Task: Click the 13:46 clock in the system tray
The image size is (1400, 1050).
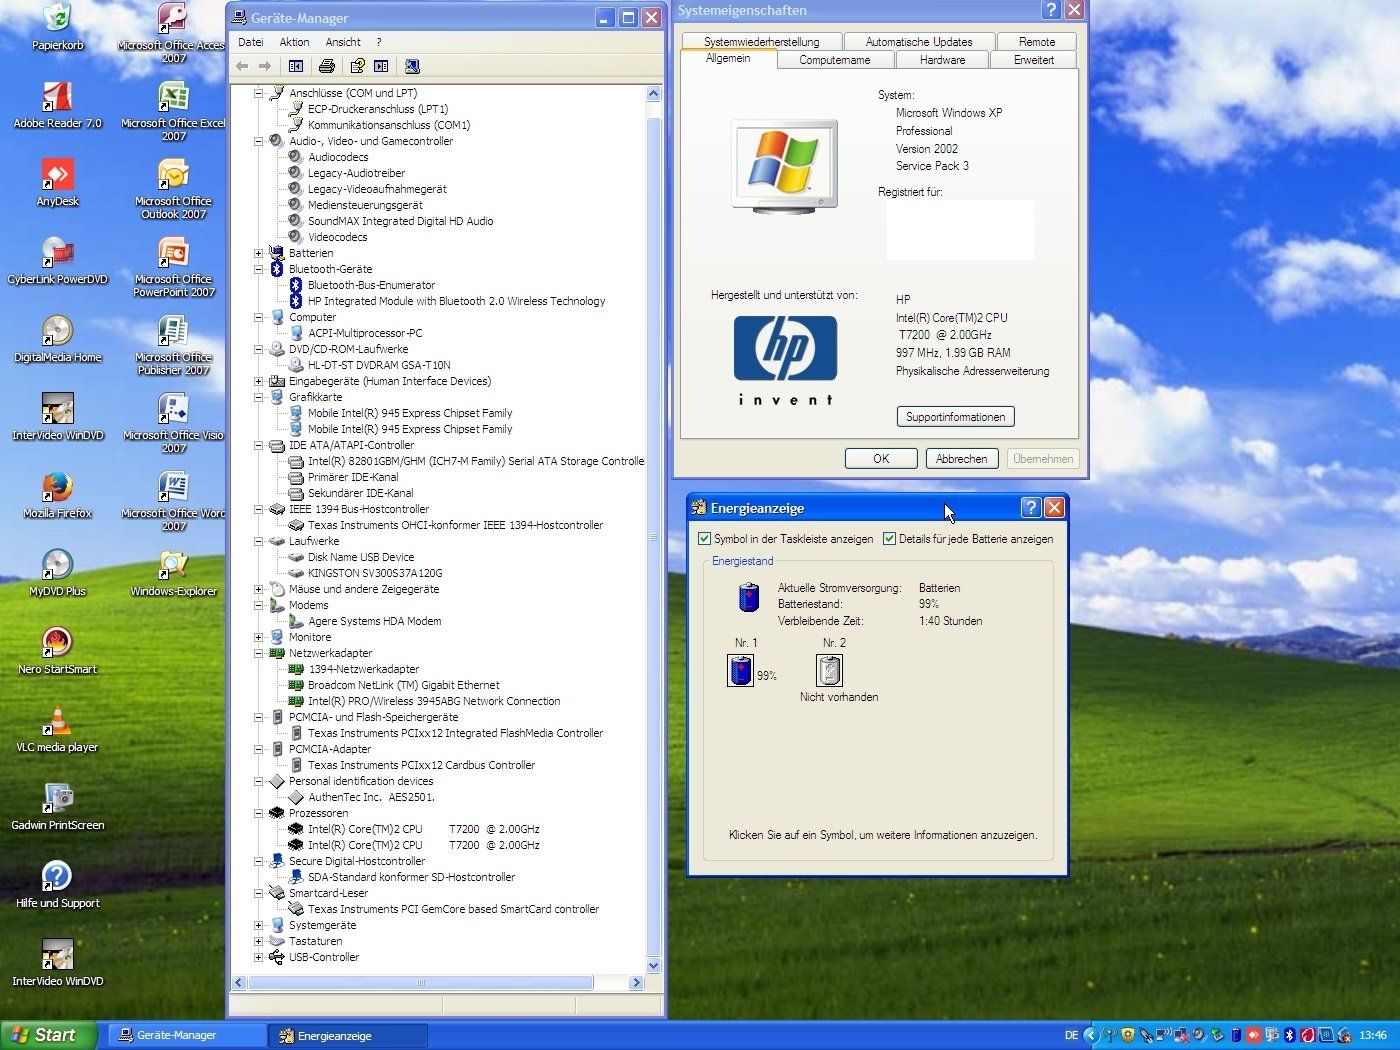Action: (1373, 1035)
